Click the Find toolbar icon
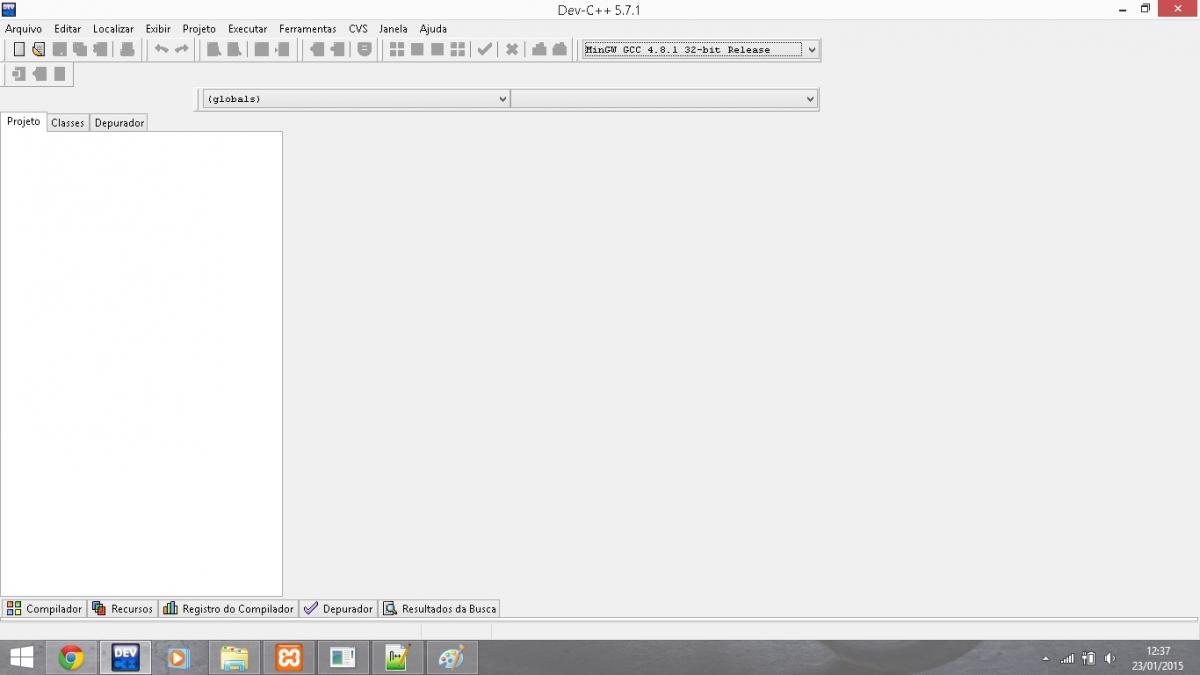 pyautogui.click(x=213, y=49)
